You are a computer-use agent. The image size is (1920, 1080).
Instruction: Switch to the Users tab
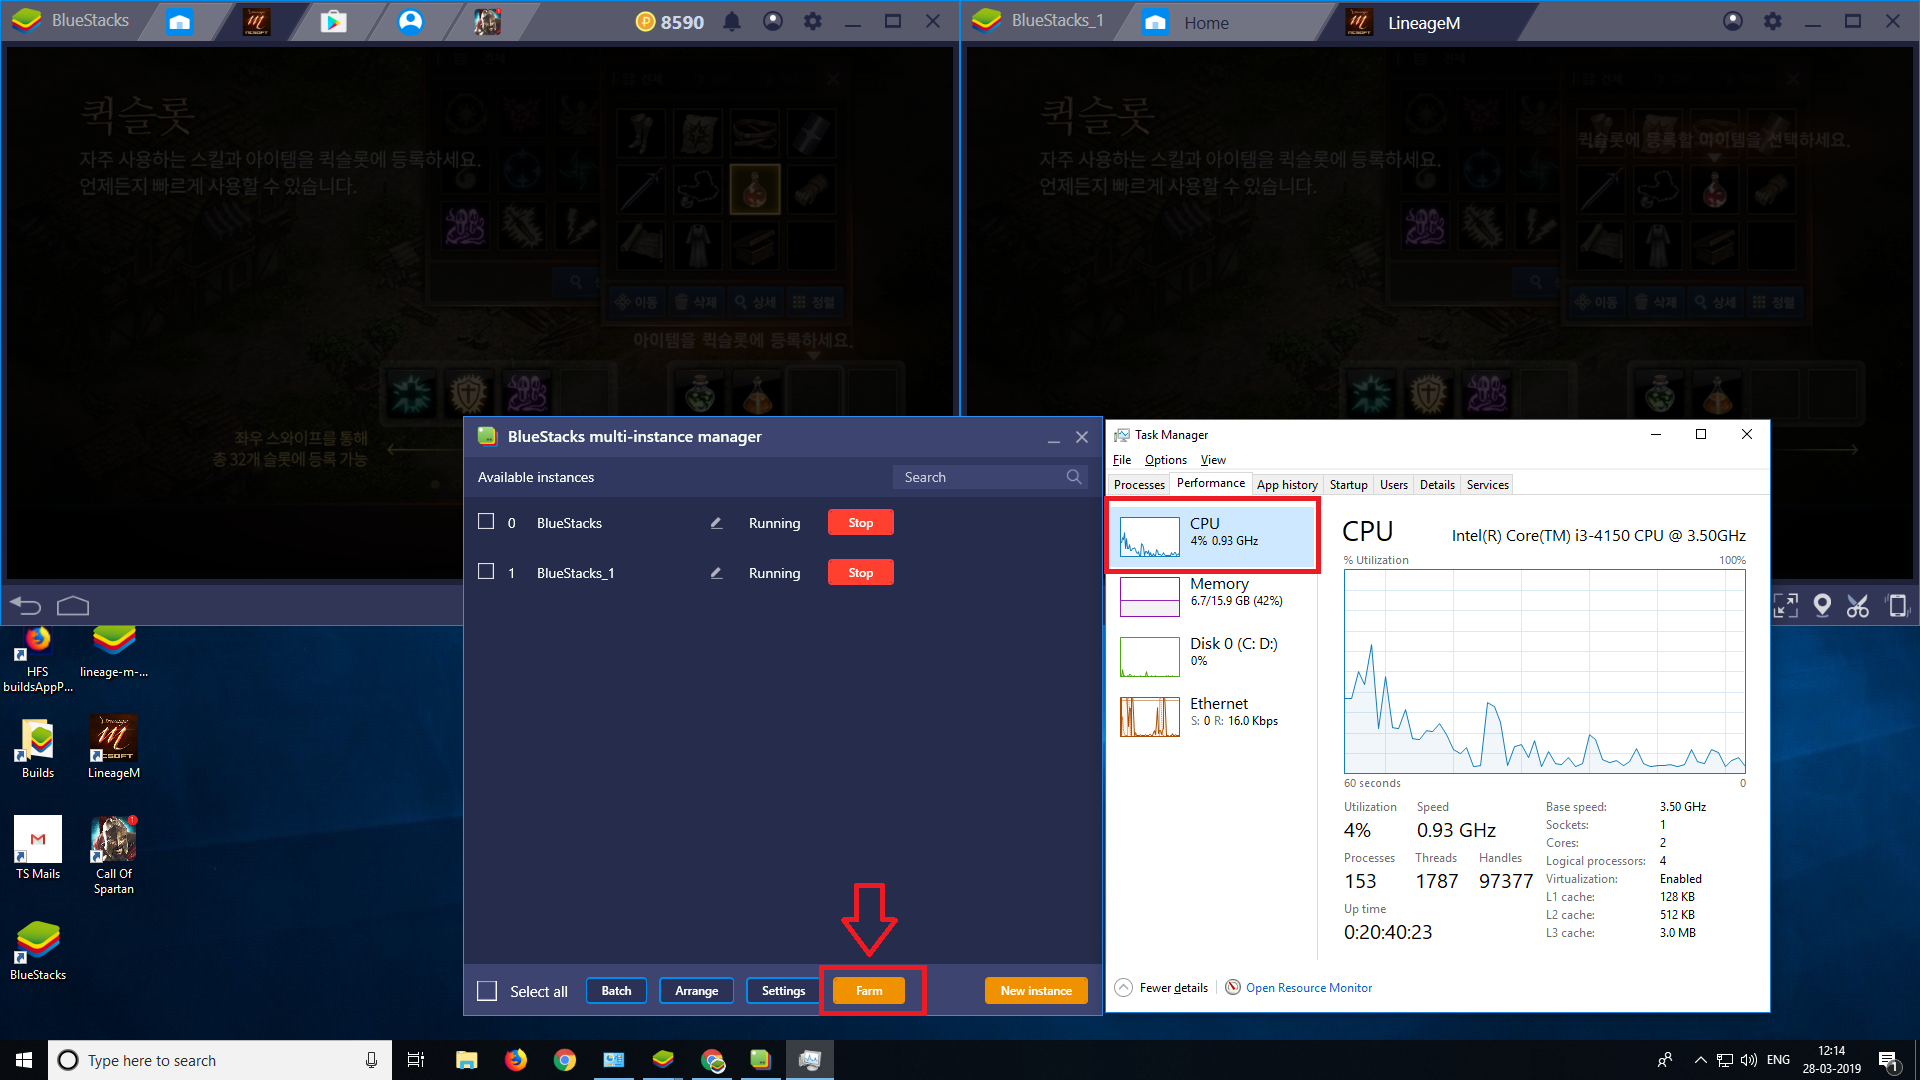coord(1393,485)
